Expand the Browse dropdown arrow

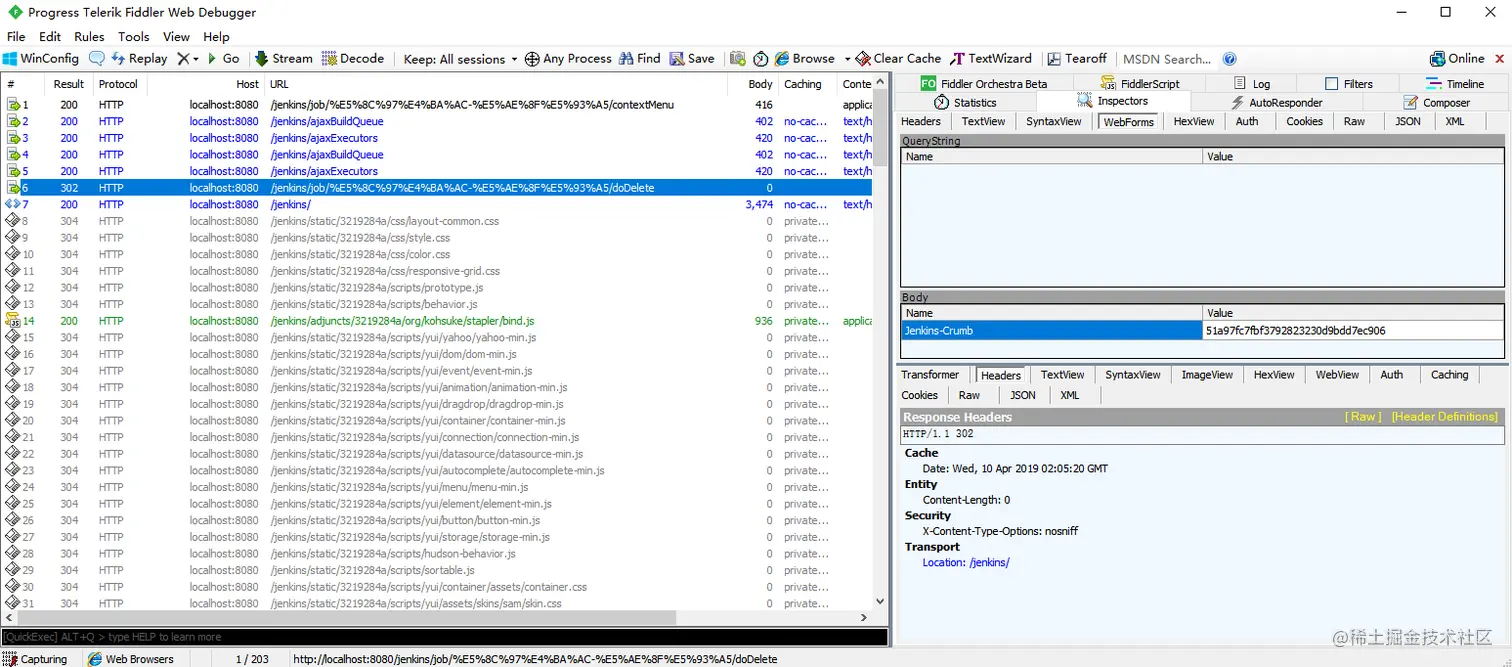click(x=847, y=59)
